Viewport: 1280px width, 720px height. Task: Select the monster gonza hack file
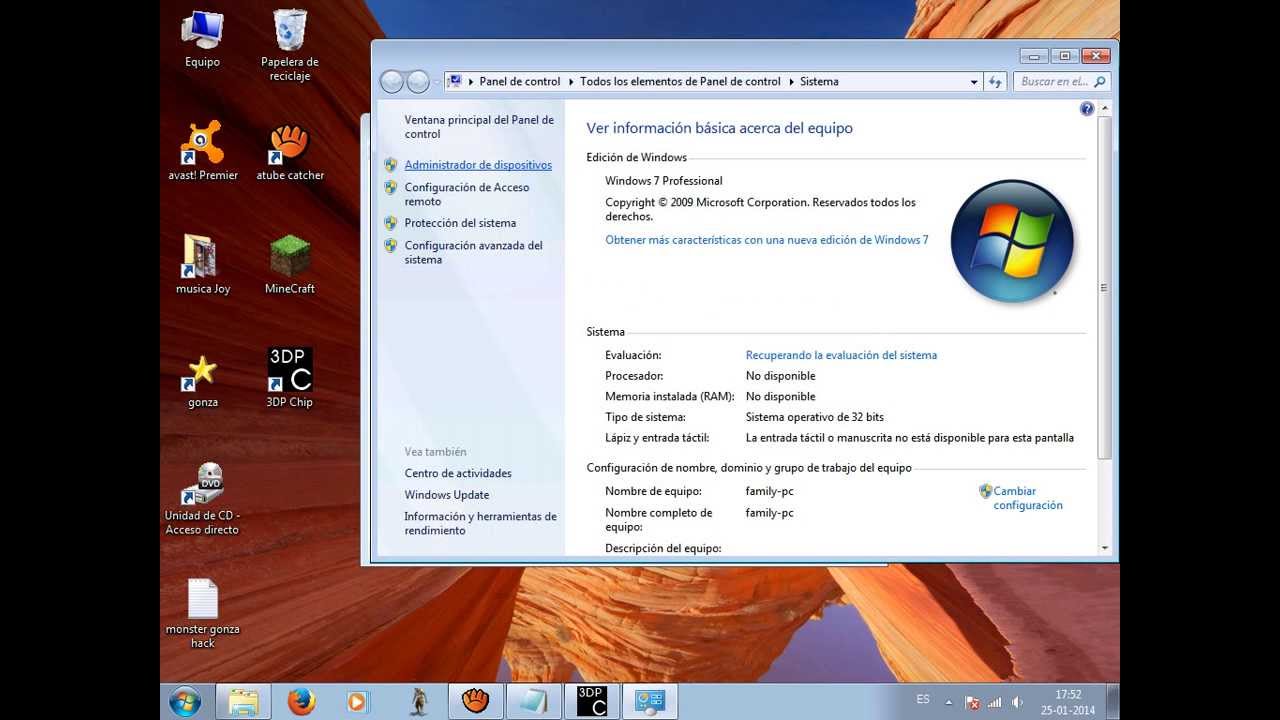coord(203,613)
